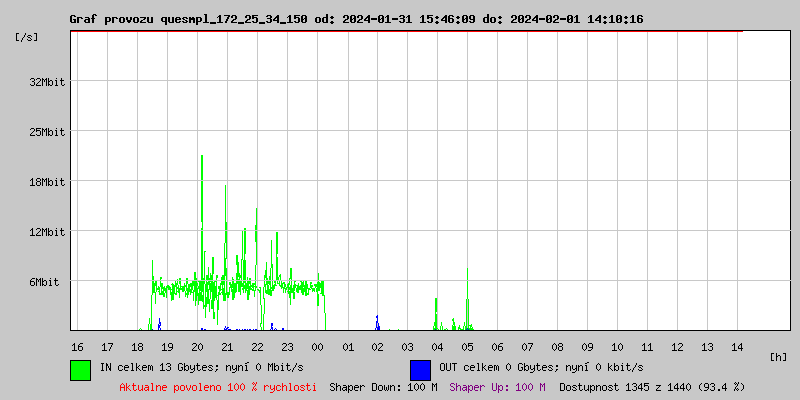Click the green IN legend color square
The image size is (800, 400).
click(80, 369)
